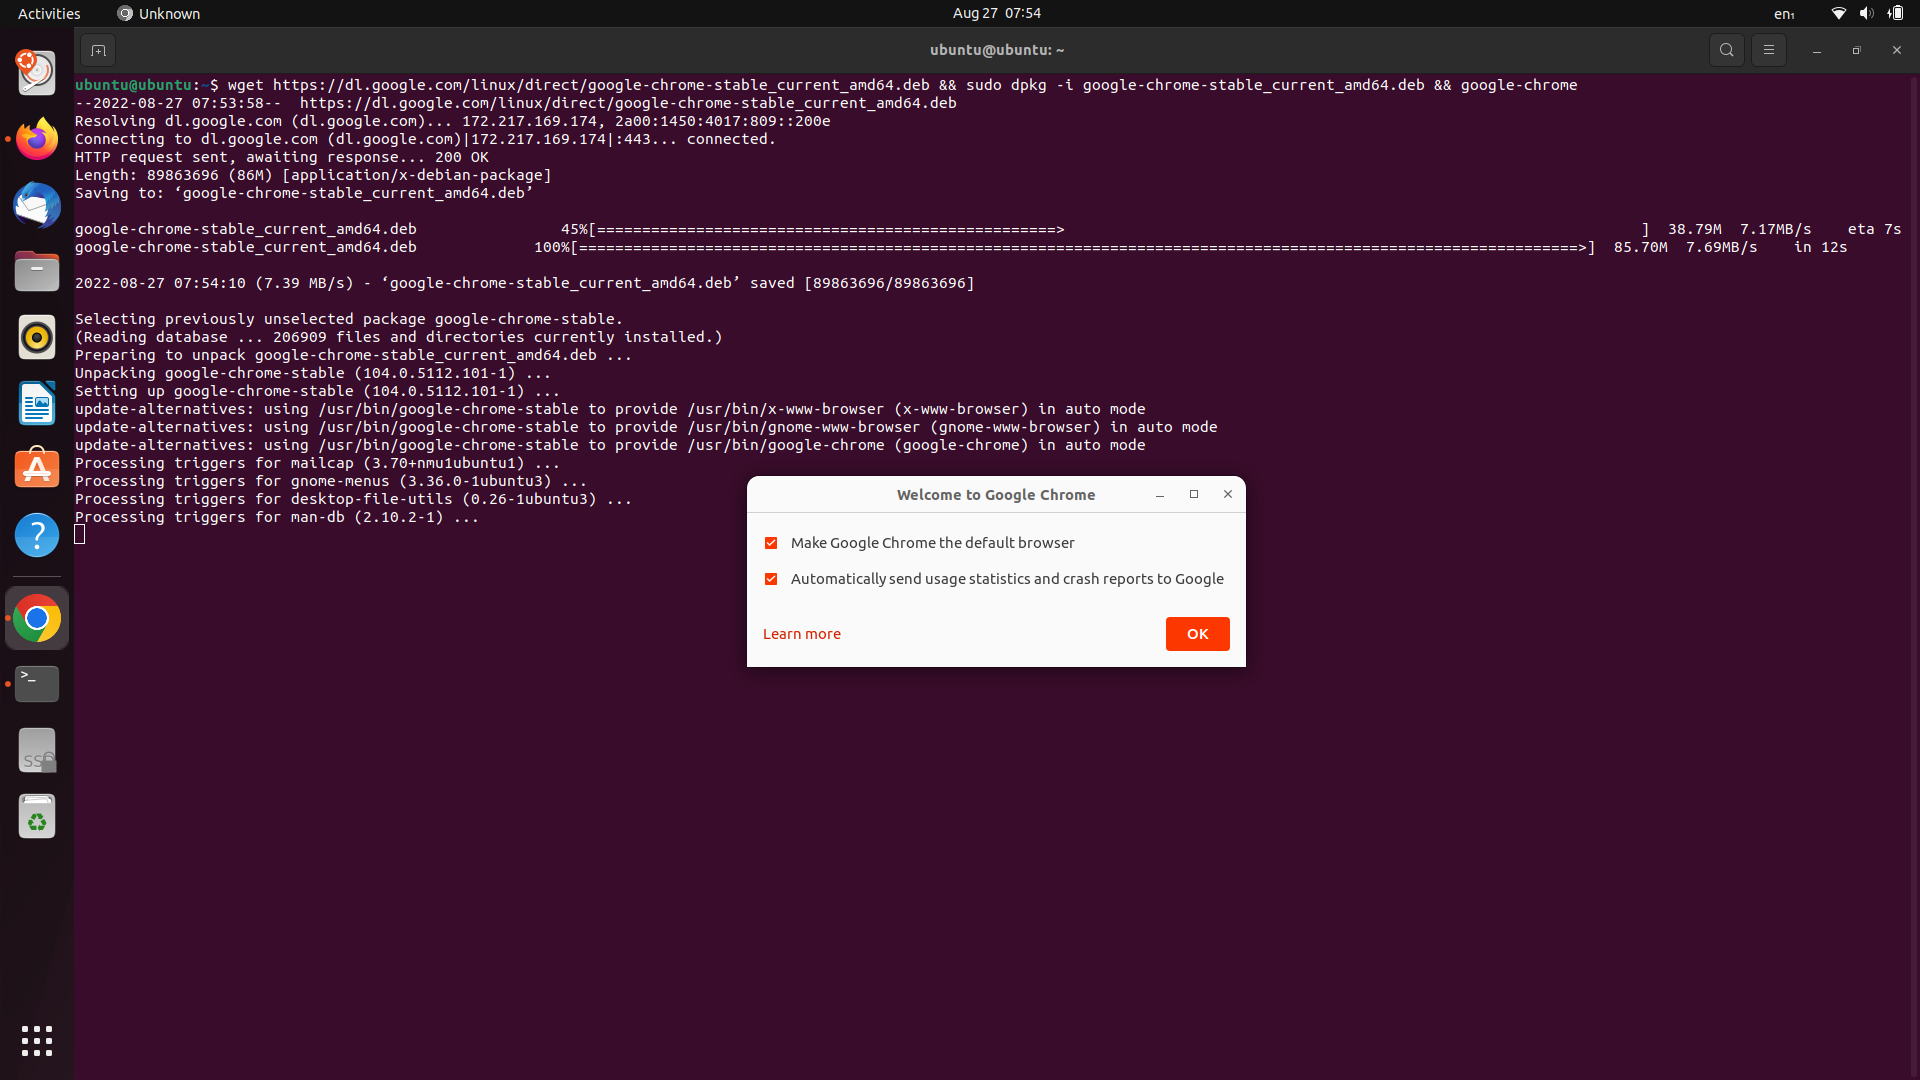Viewport: 1920px width, 1080px height.
Task: Open the Help icon in dock
Action: [37, 535]
